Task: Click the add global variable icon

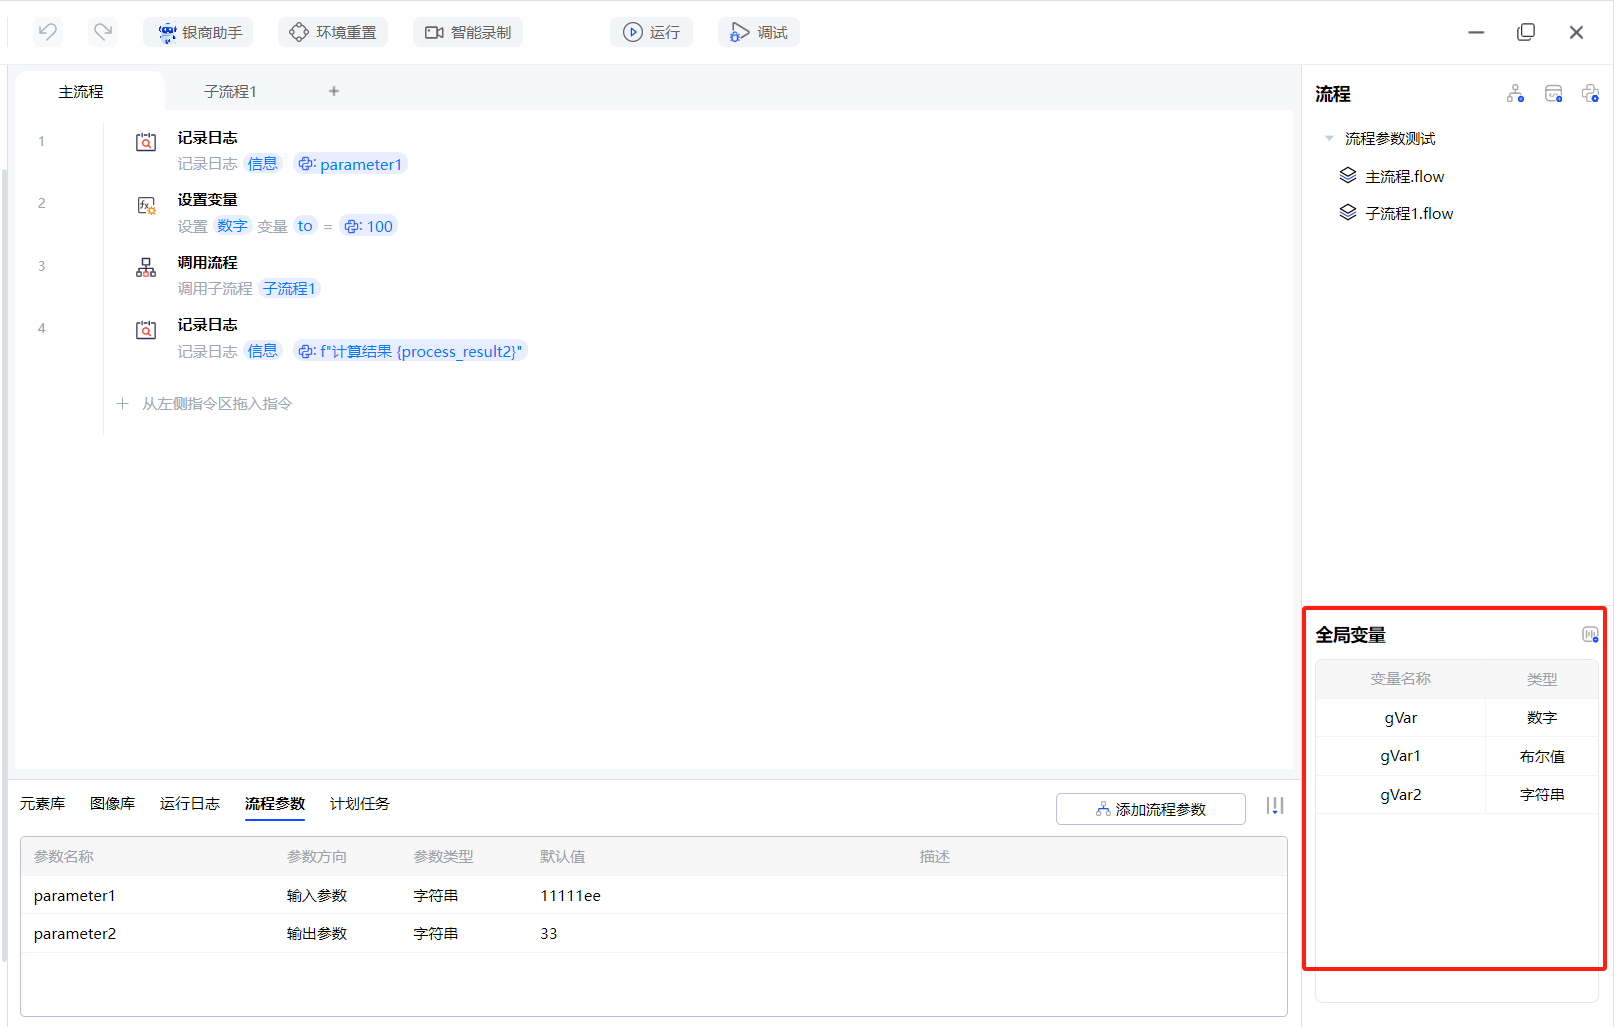Action: coord(1589,634)
